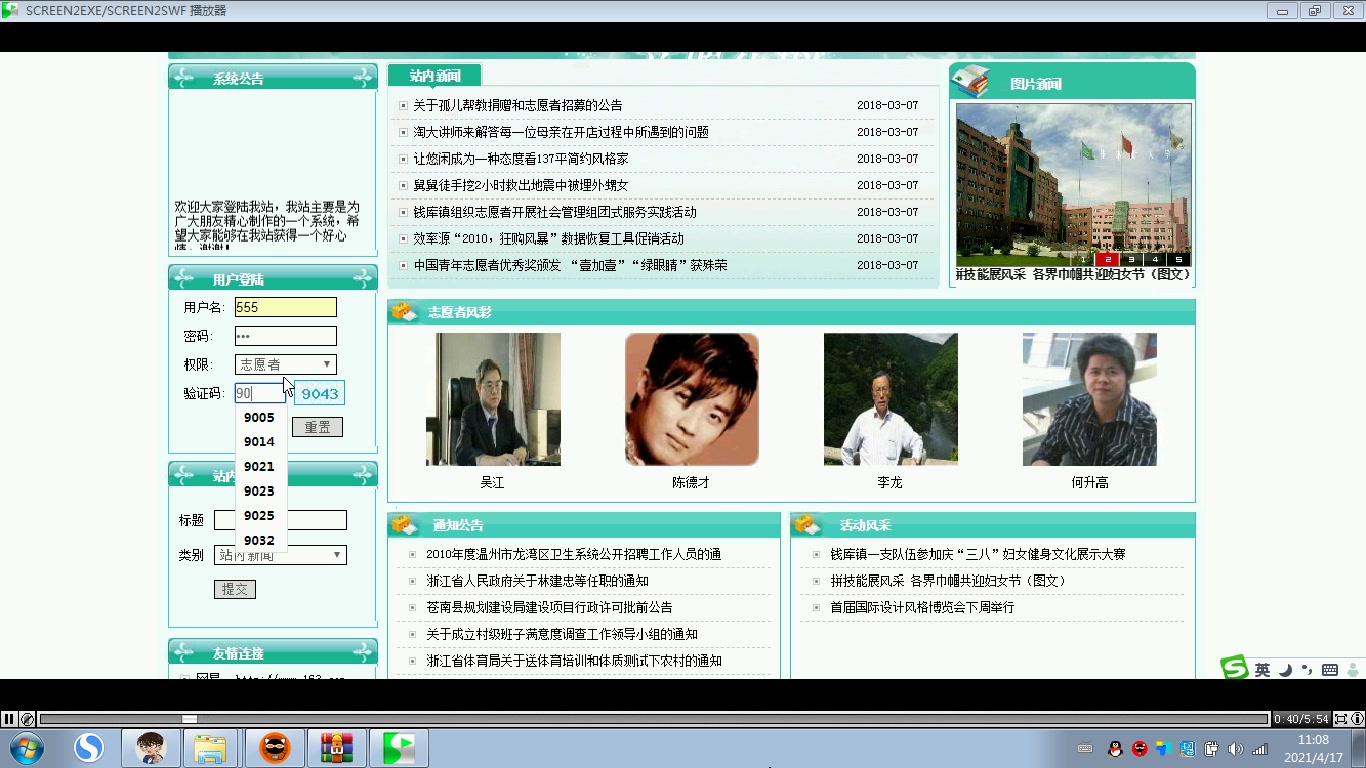Switch image news slide to number 1
The height and width of the screenshot is (768, 1366).
(x=1083, y=259)
